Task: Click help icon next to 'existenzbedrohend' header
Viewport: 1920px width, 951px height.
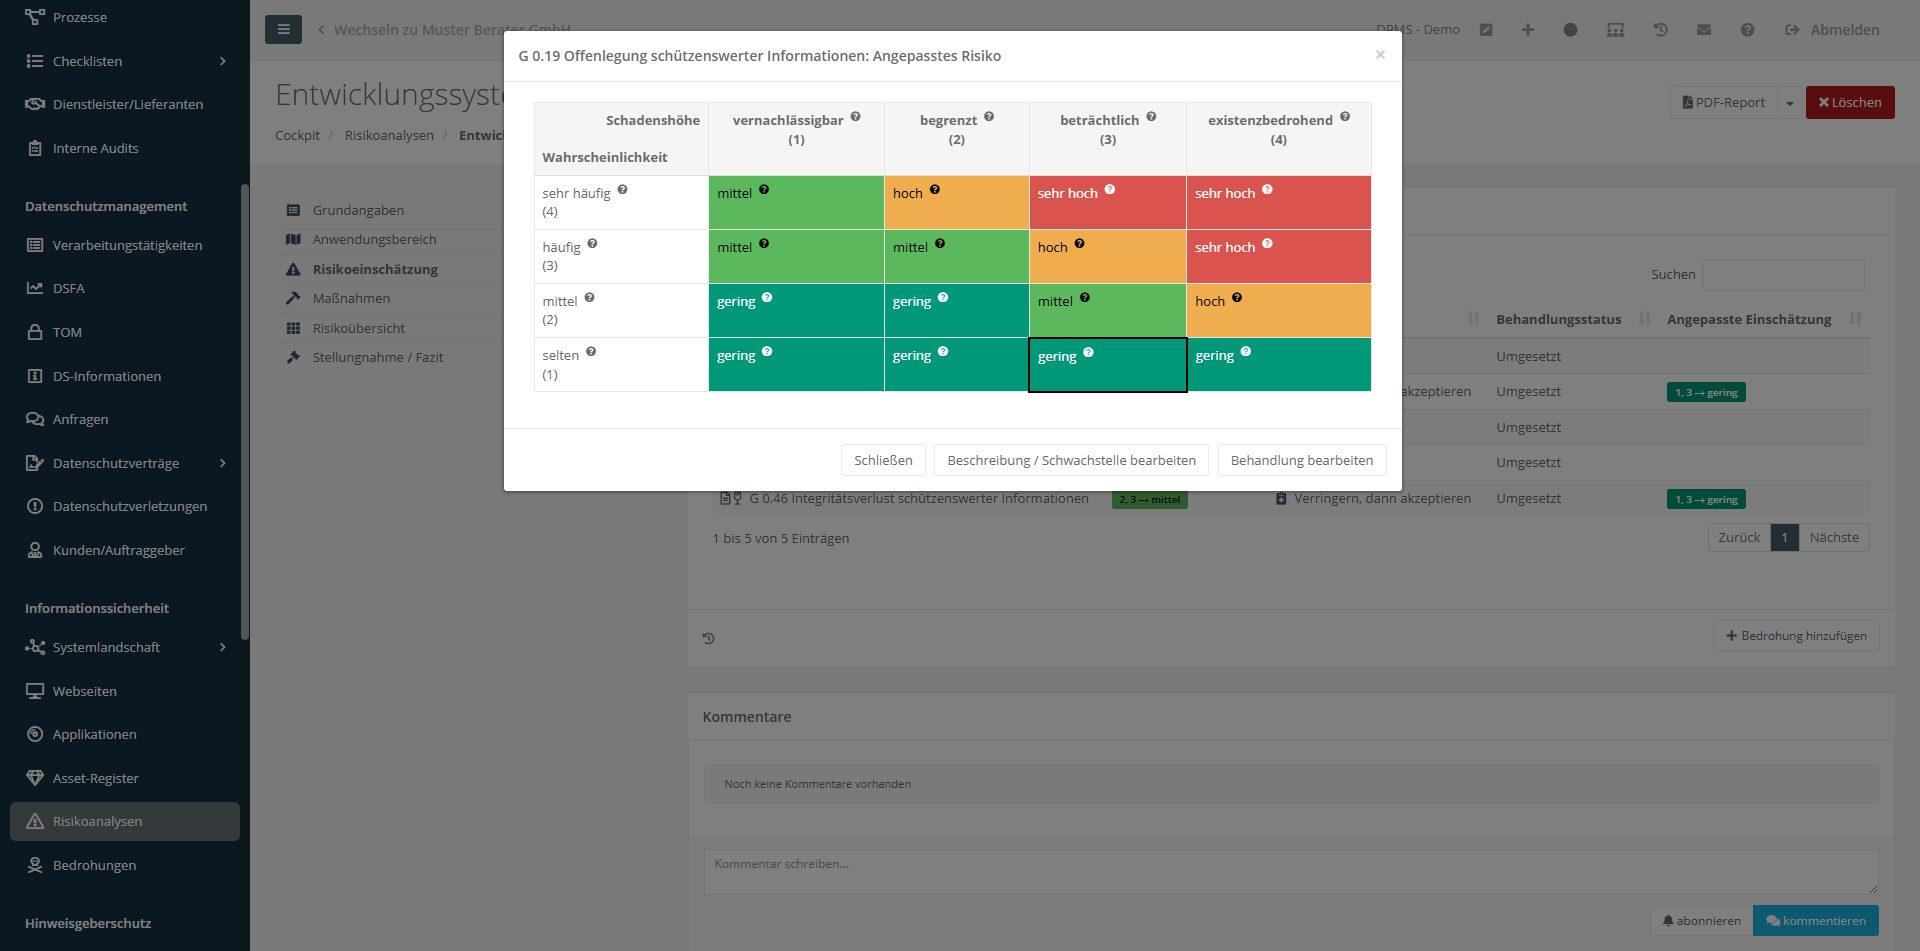Action: pyautogui.click(x=1345, y=117)
